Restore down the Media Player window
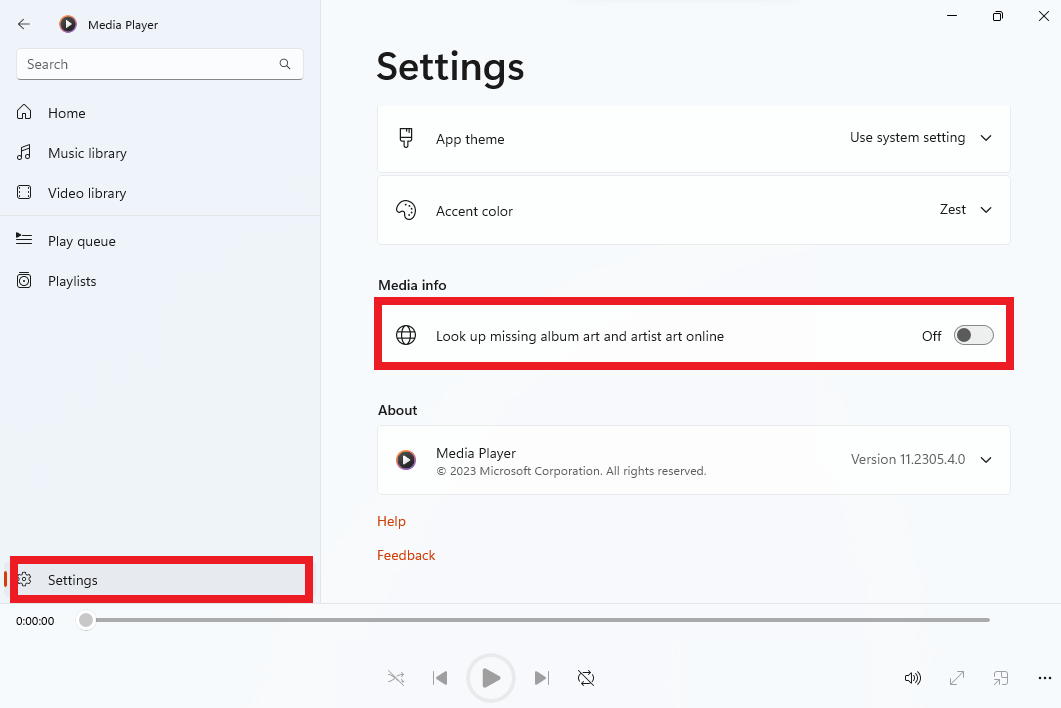This screenshot has width=1061, height=708. 997,16
